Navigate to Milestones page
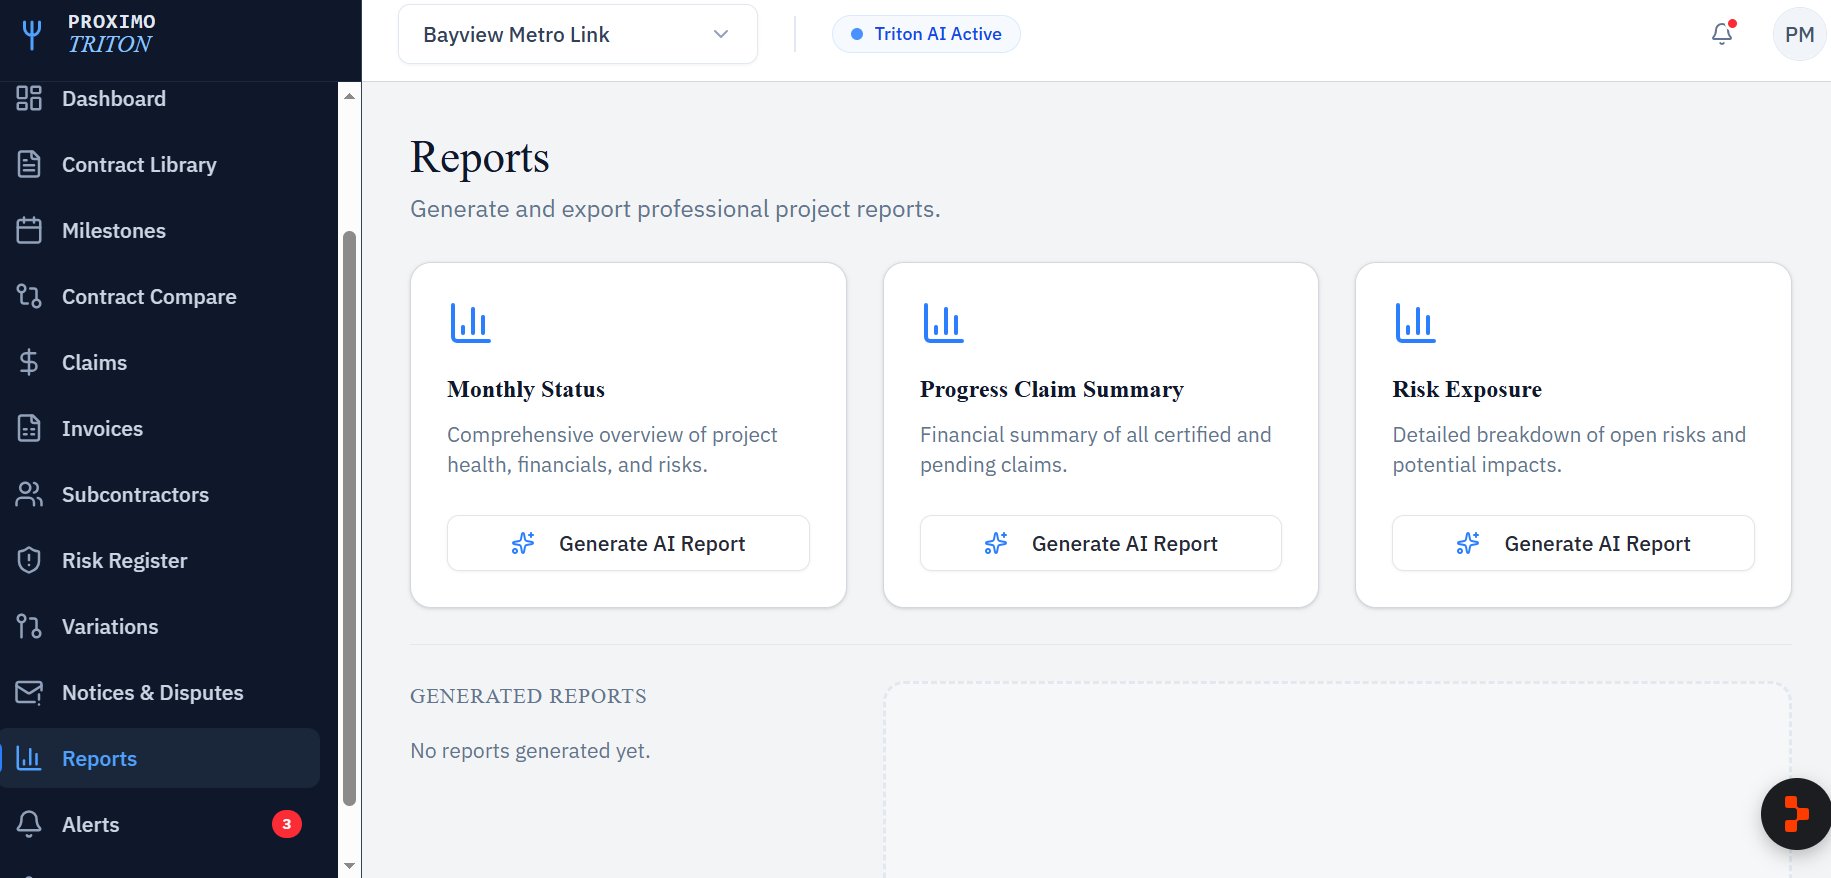 tap(160, 230)
